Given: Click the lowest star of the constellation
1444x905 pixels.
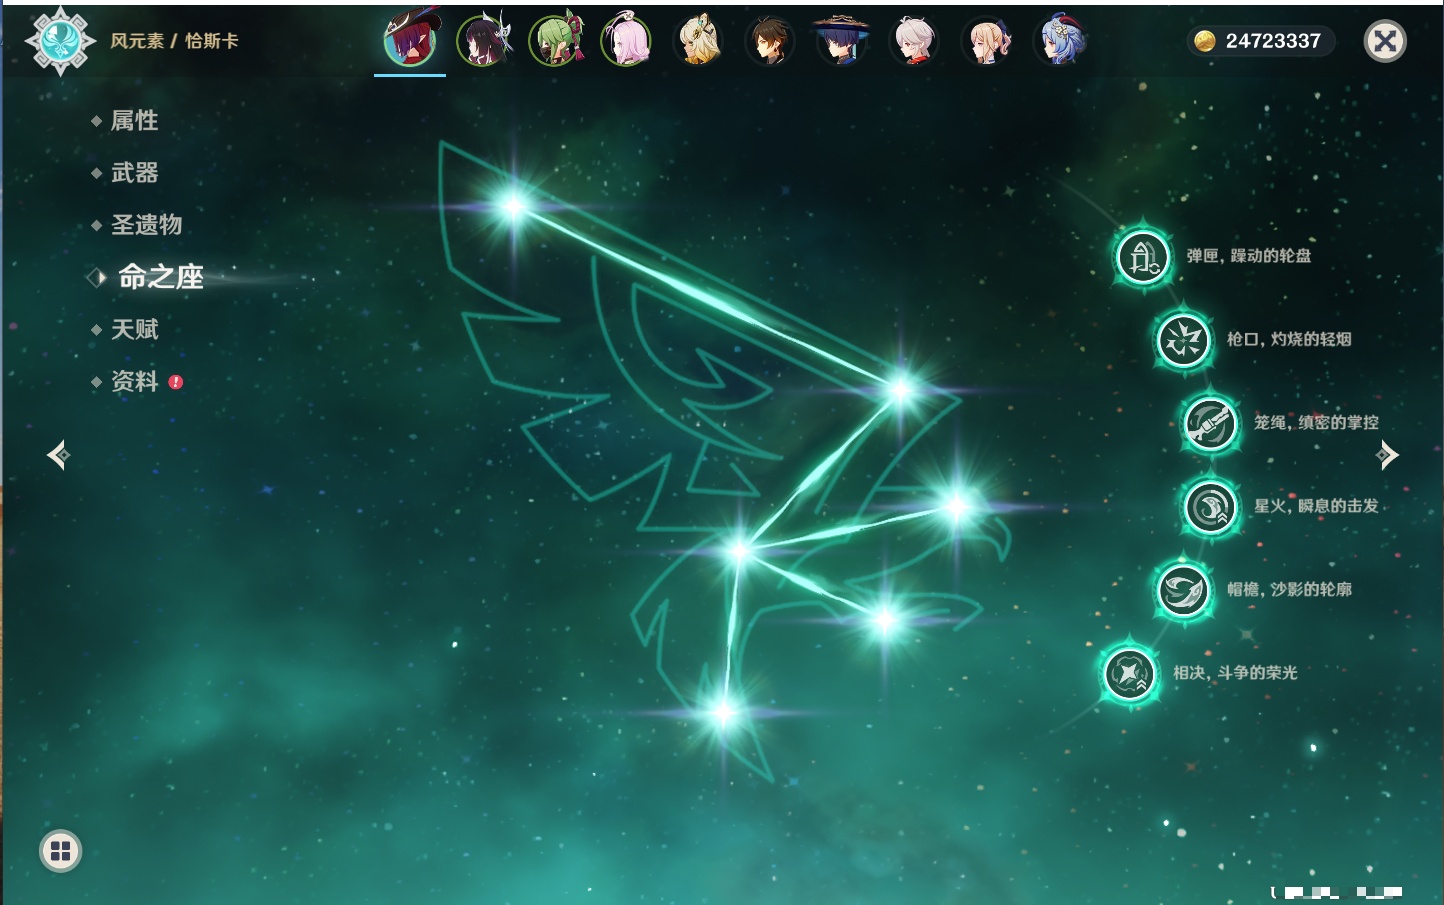Looking at the screenshot, I should (x=724, y=713).
